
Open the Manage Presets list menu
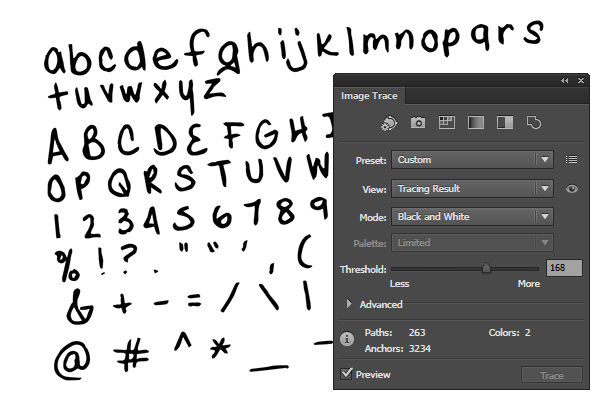[x=571, y=160]
